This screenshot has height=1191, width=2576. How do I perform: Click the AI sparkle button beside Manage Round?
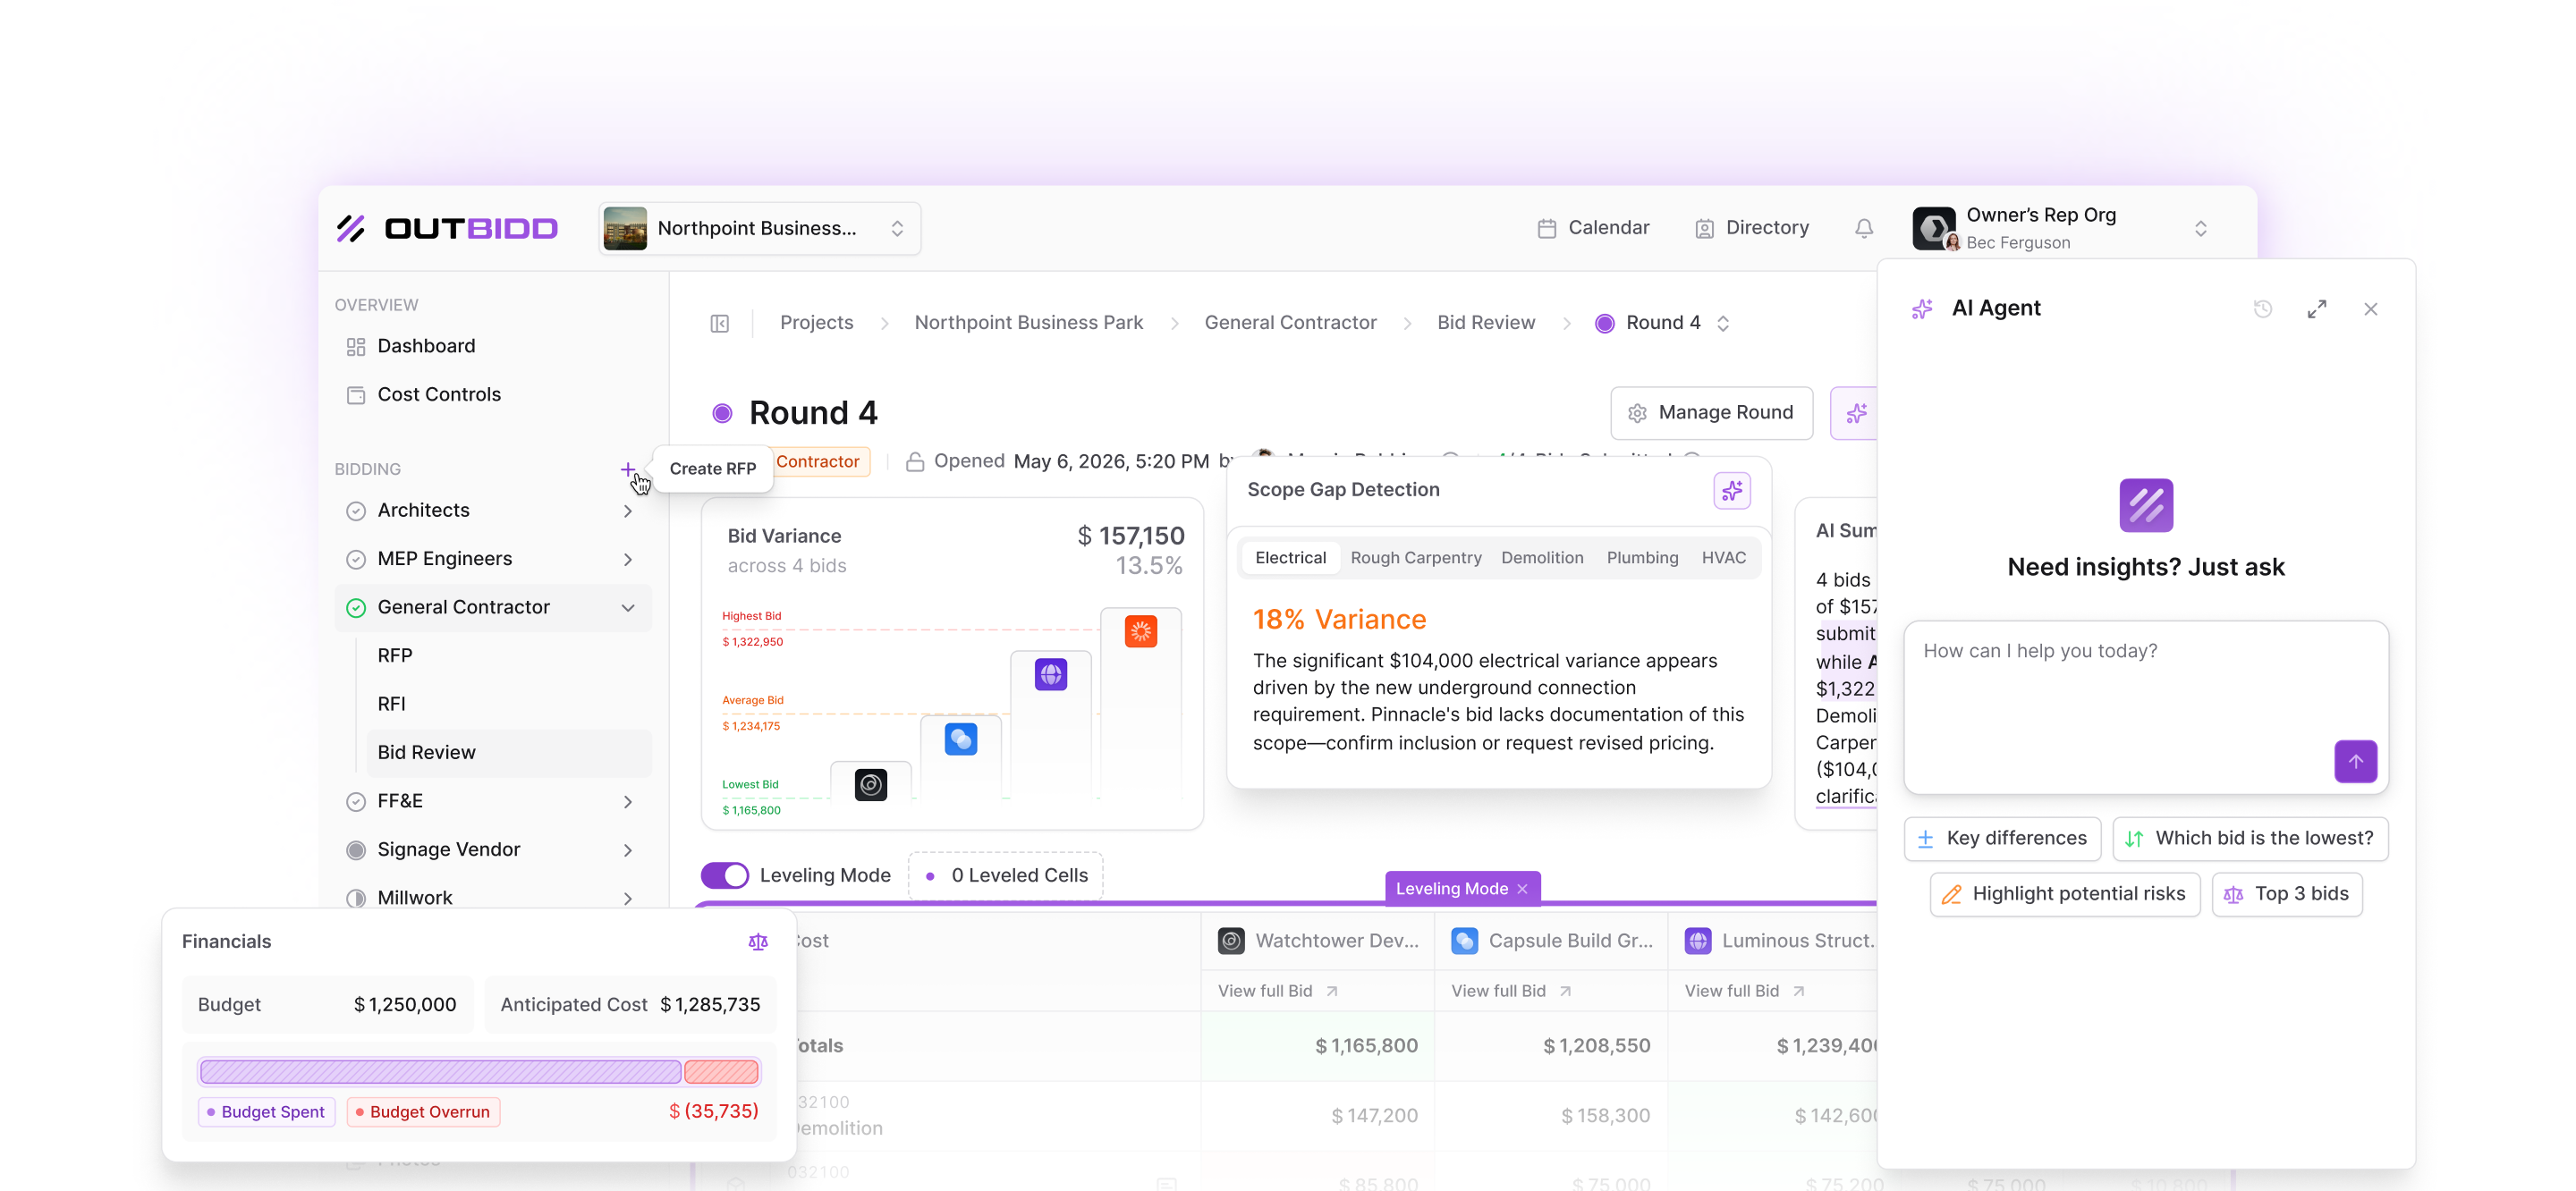pos(1856,413)
